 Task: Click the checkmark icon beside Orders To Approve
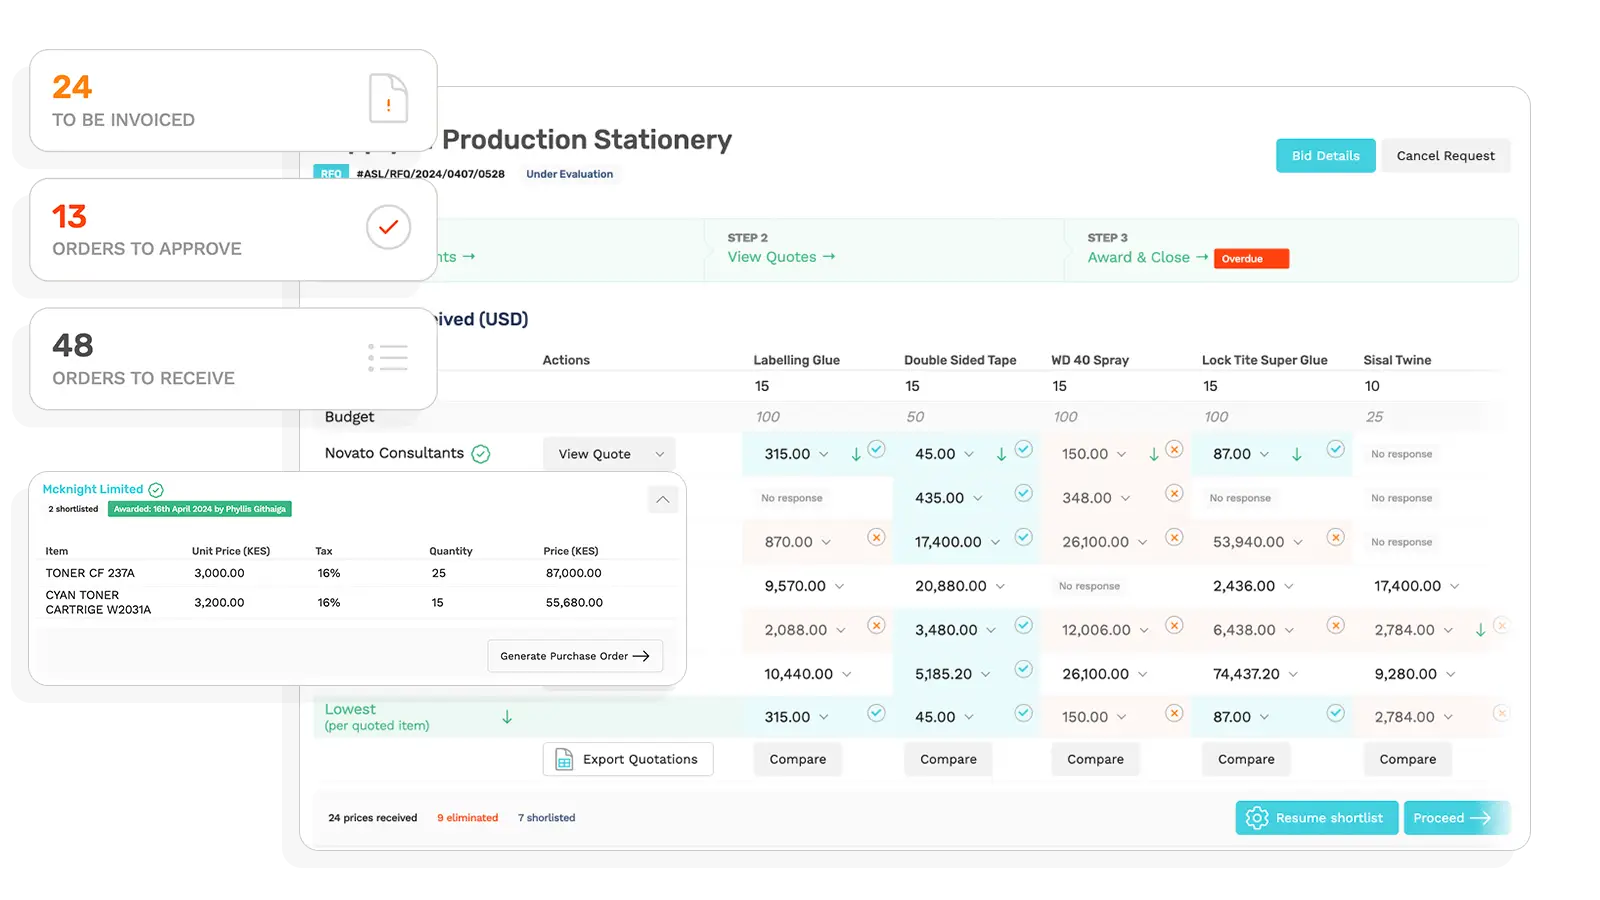389,228
